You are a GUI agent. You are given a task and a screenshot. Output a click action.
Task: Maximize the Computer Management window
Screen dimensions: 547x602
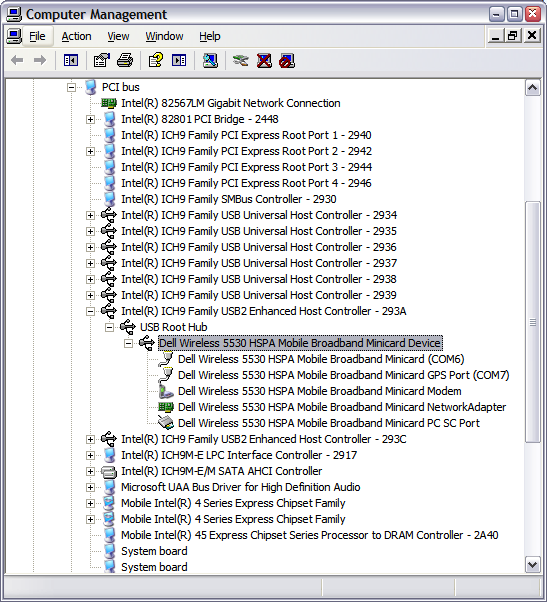coord(514,14)
